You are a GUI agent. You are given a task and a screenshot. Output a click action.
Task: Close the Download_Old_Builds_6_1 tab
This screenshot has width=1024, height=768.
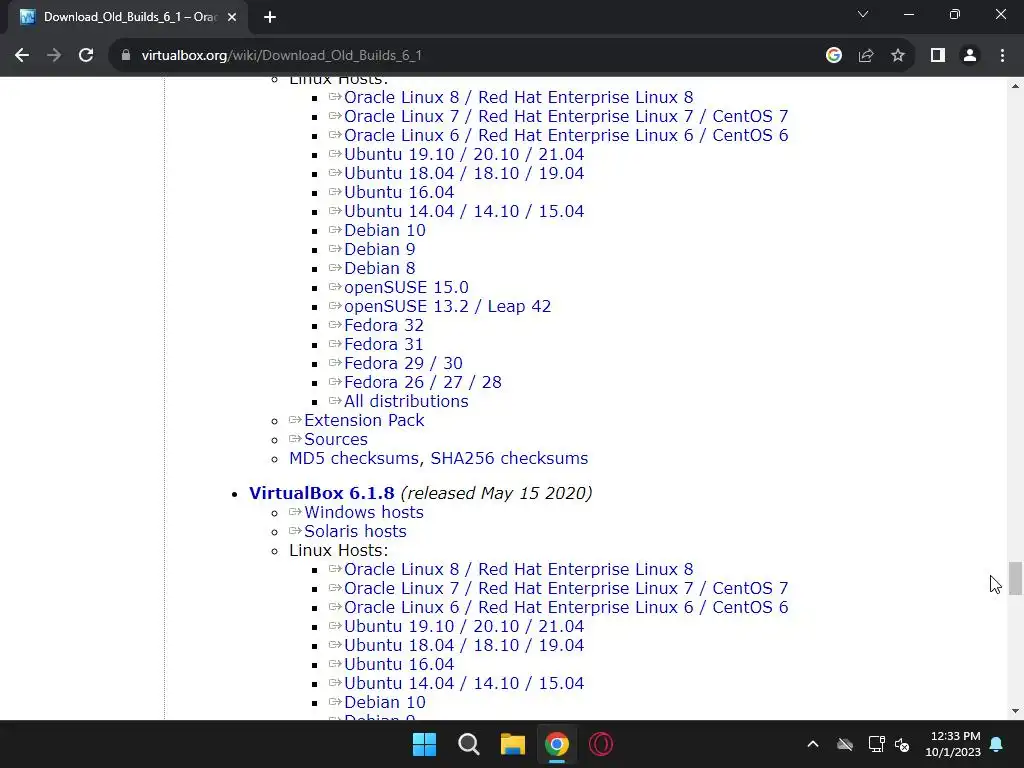click(x=232, y=17)
